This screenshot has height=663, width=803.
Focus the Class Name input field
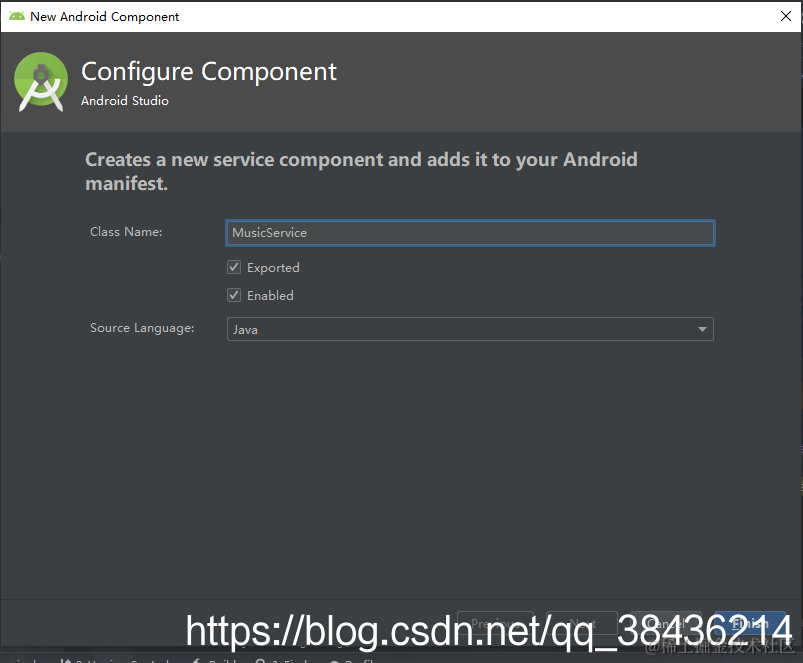coord(470,233)
